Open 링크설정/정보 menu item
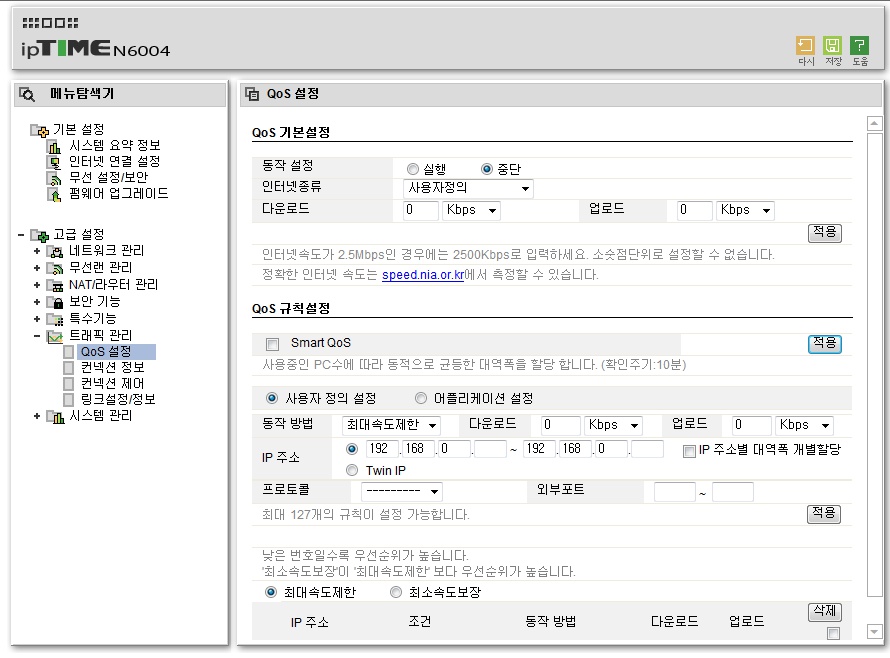Viewport: 890px width, 658px height. pyautogui.click(x=117, y=399)
